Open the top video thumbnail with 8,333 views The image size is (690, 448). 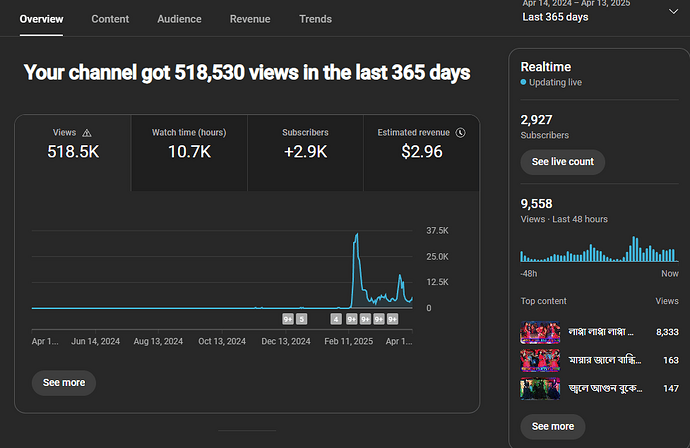coord(540,332)
